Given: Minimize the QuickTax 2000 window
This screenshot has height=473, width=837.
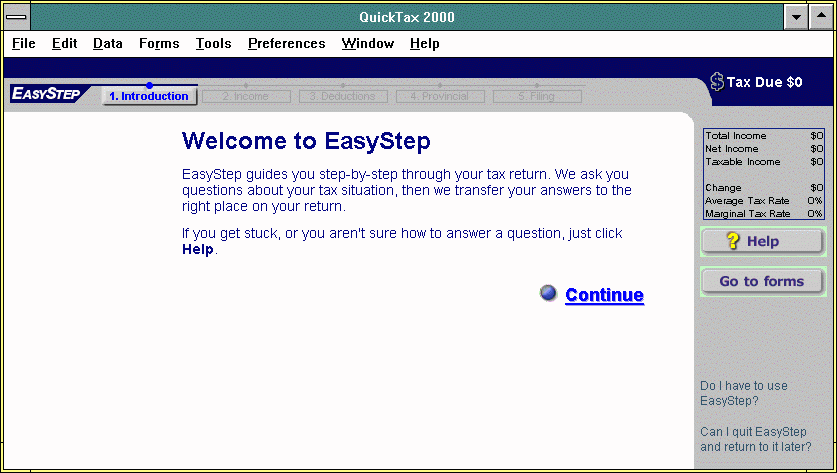Looking at the screenshot, I should (x=796, y=17).
